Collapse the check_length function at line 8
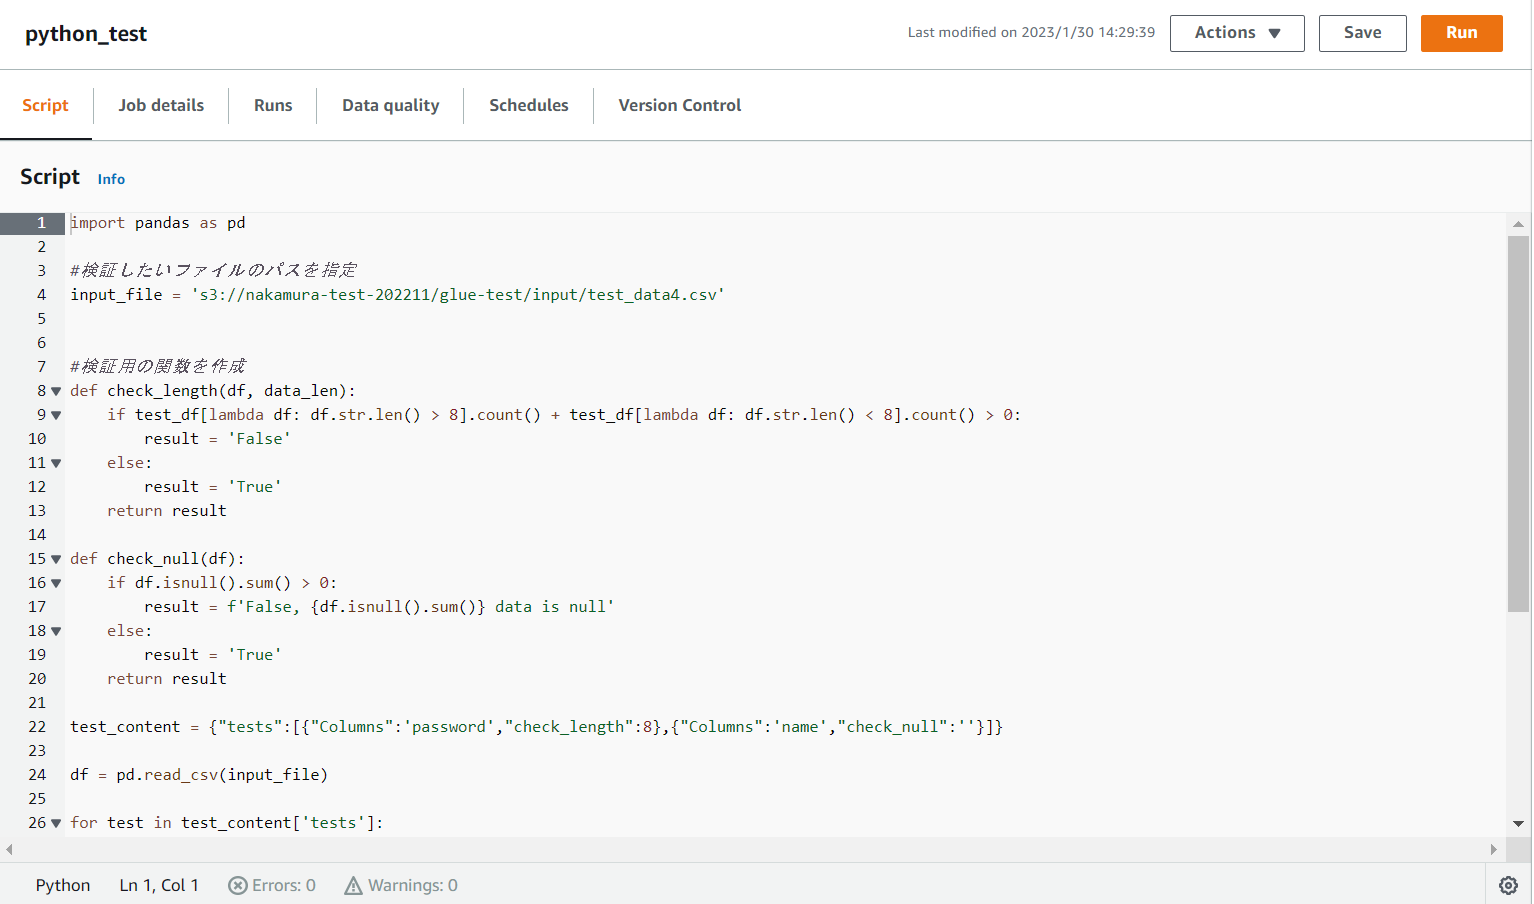The height and width of the screenshot is (904, 1534). point(56,391)
